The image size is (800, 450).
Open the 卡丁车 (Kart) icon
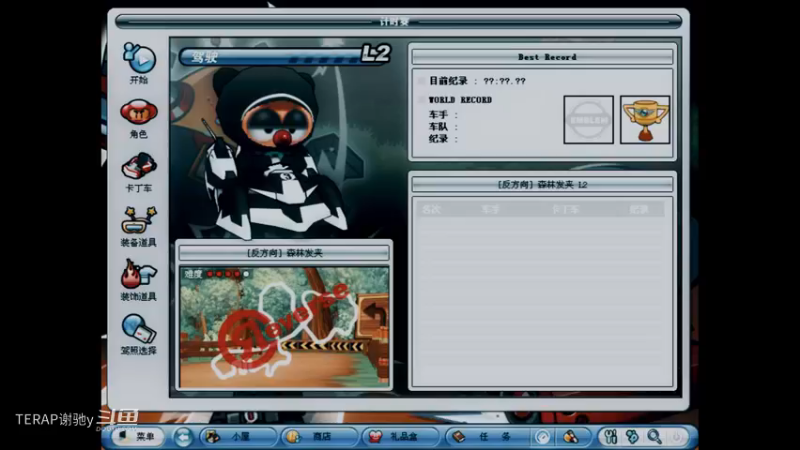[139, 166]
